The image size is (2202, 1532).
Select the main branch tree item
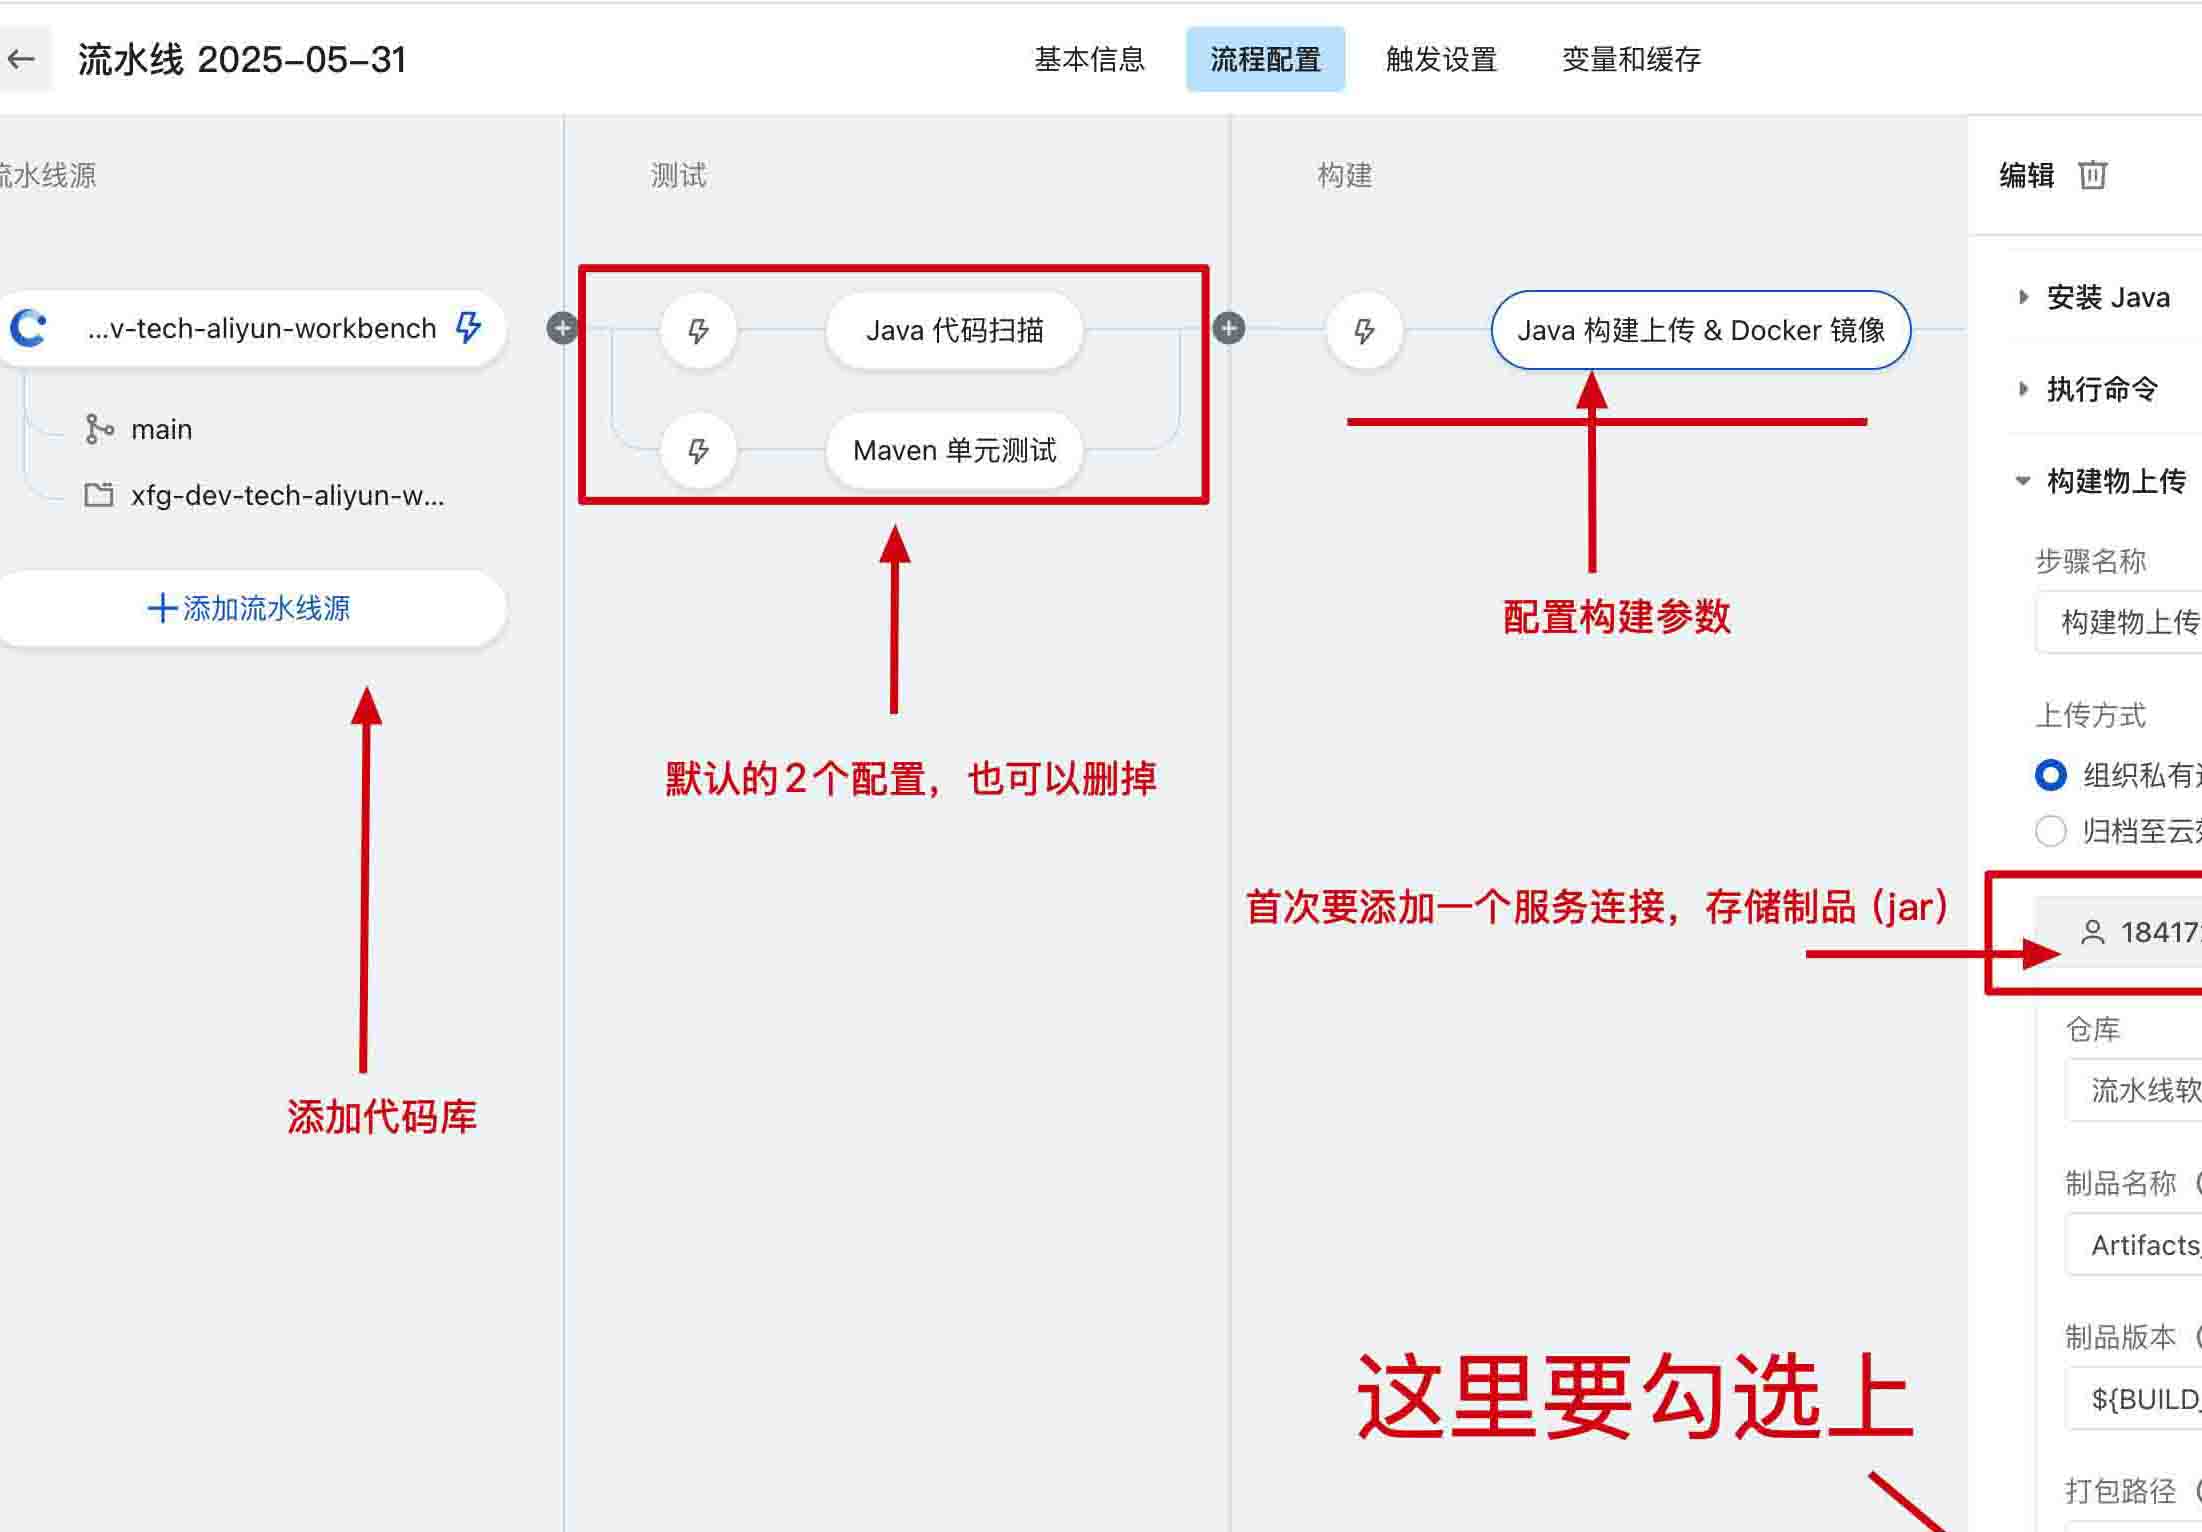pyautogui.click(x=160, y=430)
